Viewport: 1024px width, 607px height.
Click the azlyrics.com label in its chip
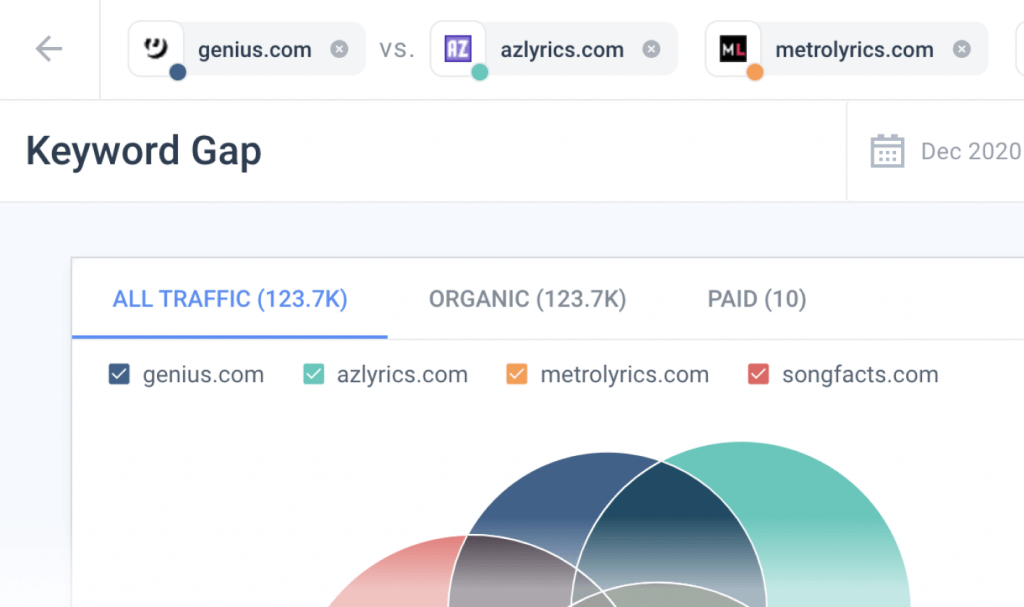tap(562, 47)
